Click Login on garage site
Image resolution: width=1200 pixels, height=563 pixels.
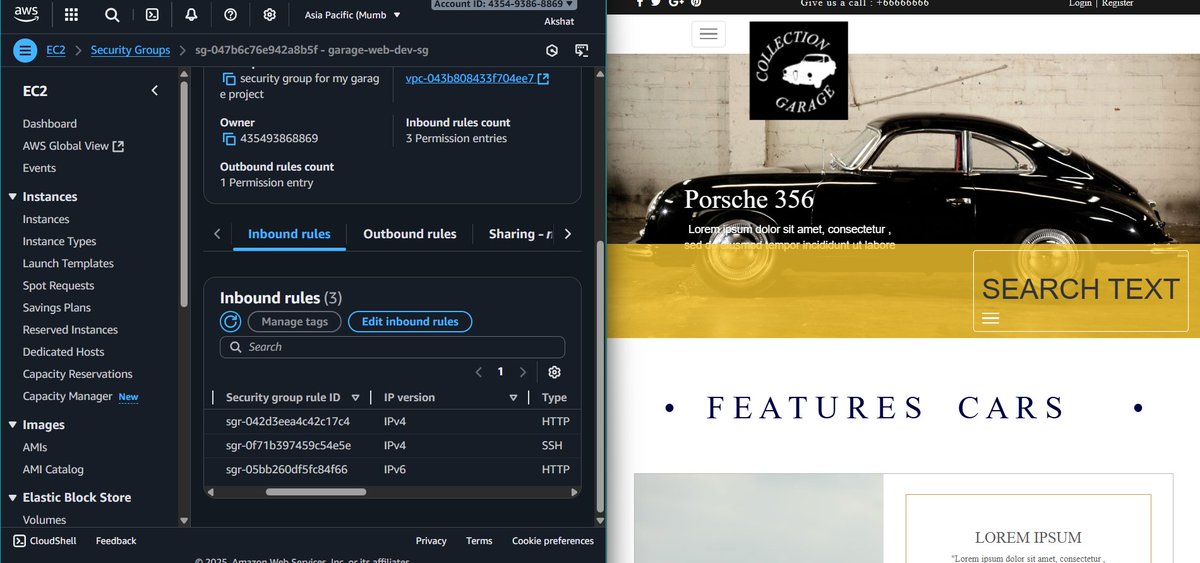tap(1080, 4)
